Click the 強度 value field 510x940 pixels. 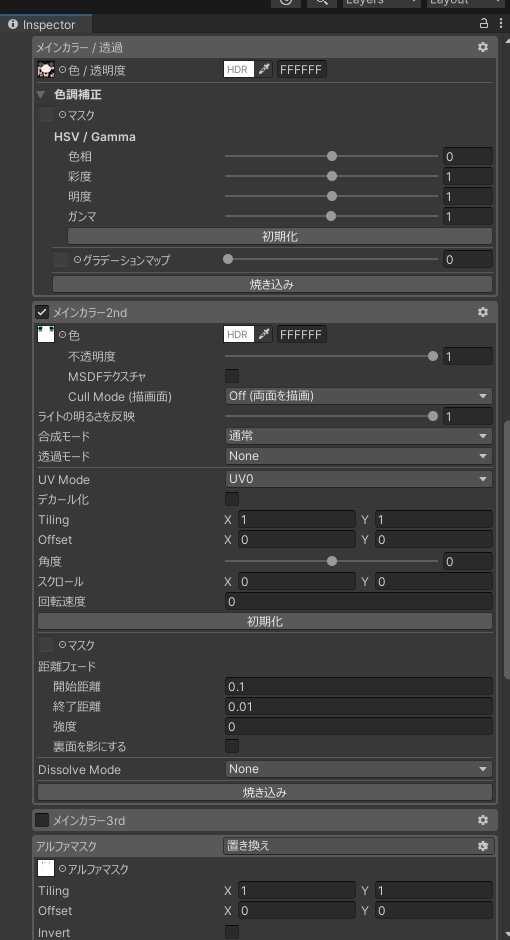coord(358,726)
